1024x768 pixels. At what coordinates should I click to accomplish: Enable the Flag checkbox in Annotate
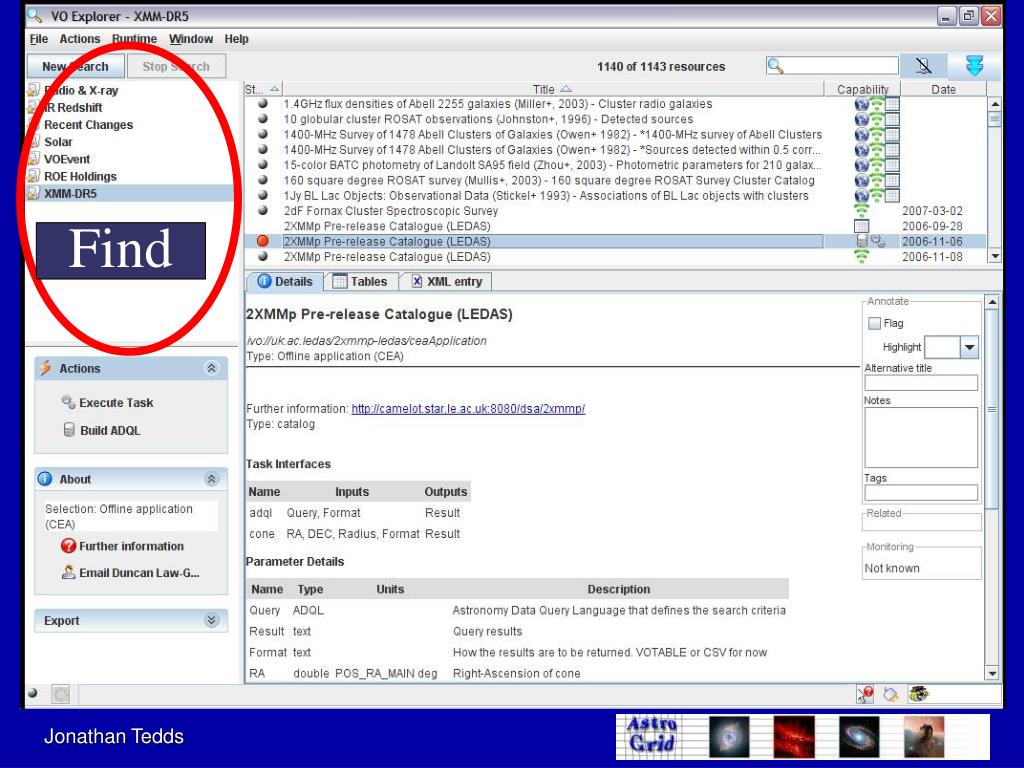pyautogui.click(x=874, y=323)
